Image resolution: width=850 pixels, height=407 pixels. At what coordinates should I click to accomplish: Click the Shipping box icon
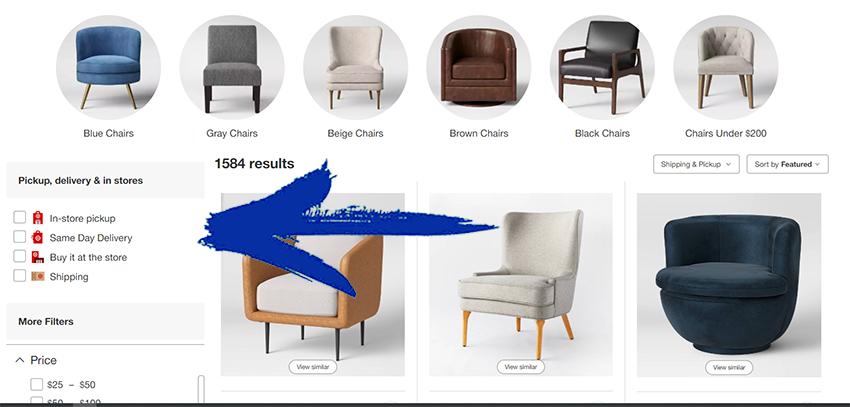point(37,276)
